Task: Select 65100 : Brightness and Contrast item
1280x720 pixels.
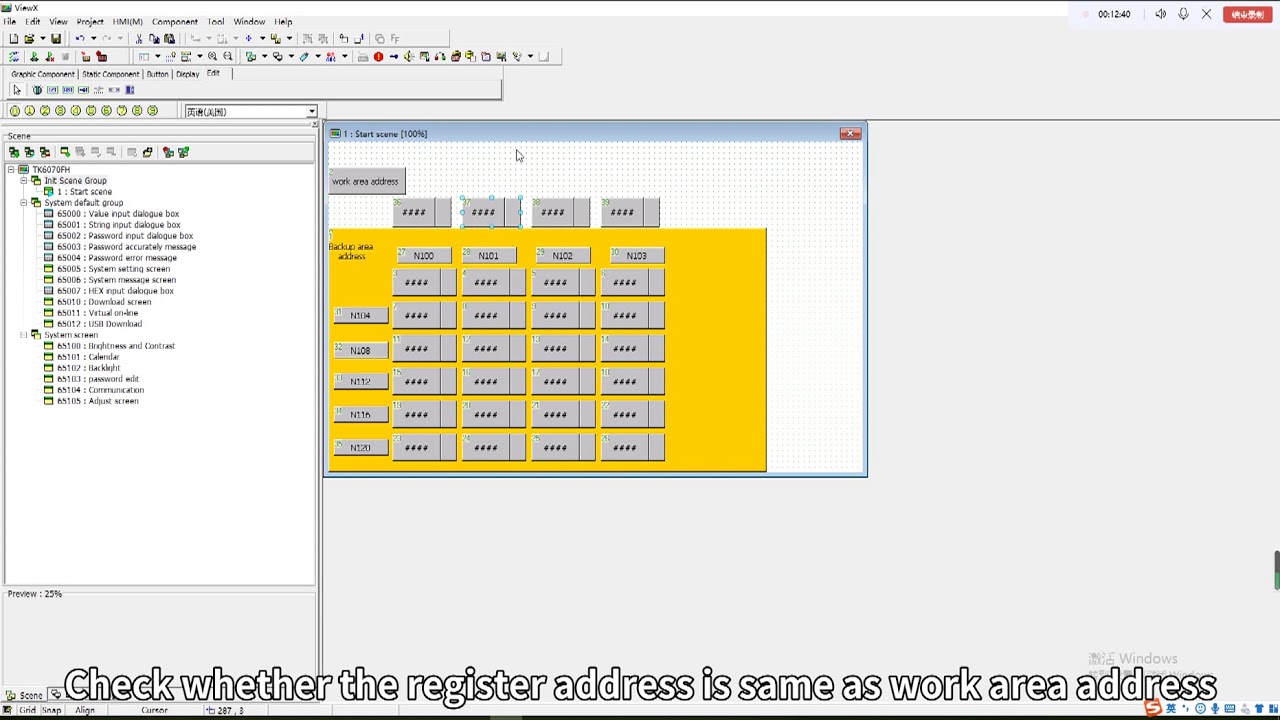Action: click(115, 346)
